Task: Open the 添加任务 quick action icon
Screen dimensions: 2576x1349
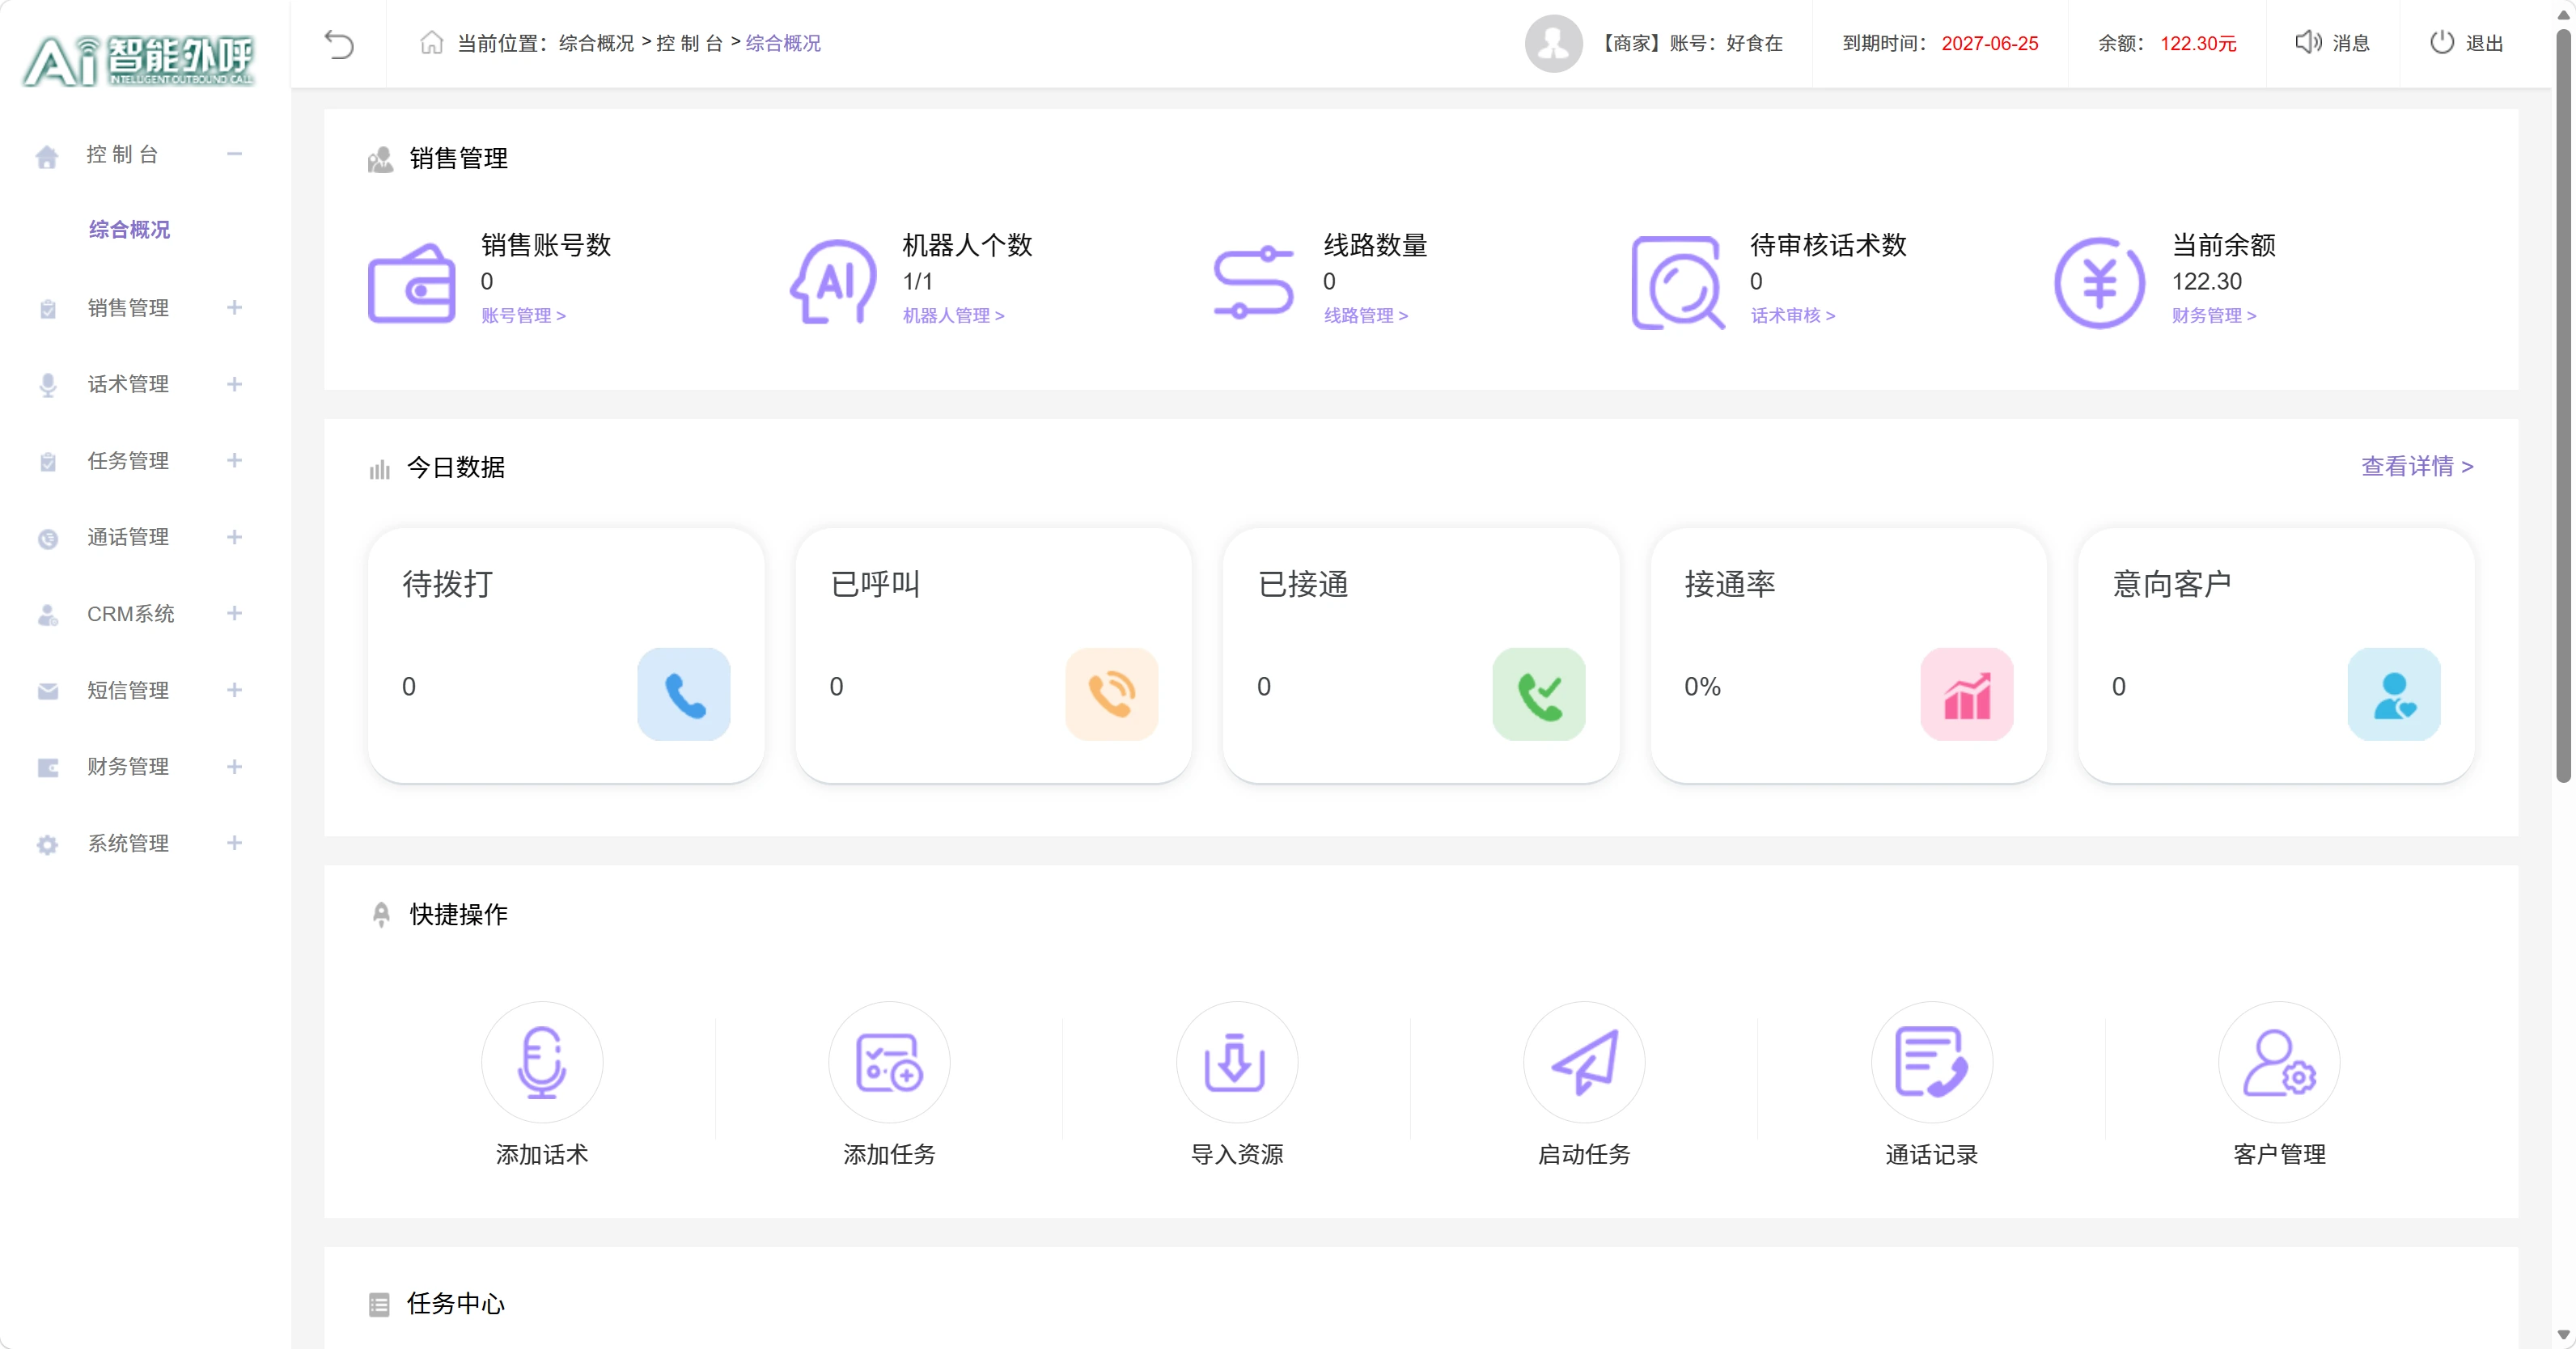Action: coord(889,1062)
